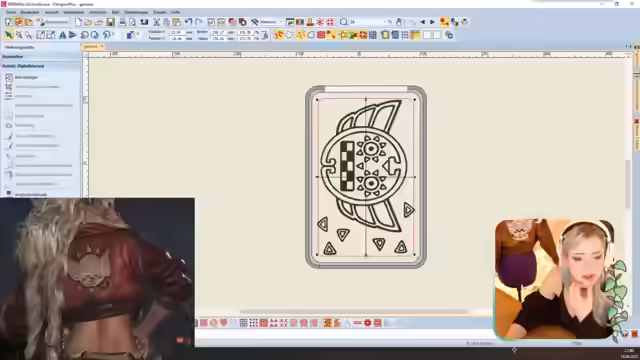Click the webcam overlay thumbnail
This screenshot has width=640, height=360.
click(554, 280)
